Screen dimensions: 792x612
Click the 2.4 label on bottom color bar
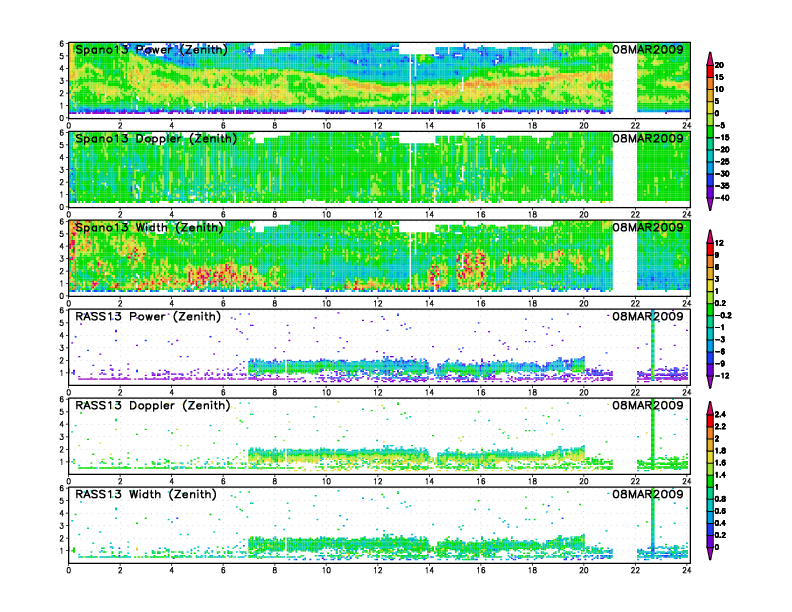720,414
